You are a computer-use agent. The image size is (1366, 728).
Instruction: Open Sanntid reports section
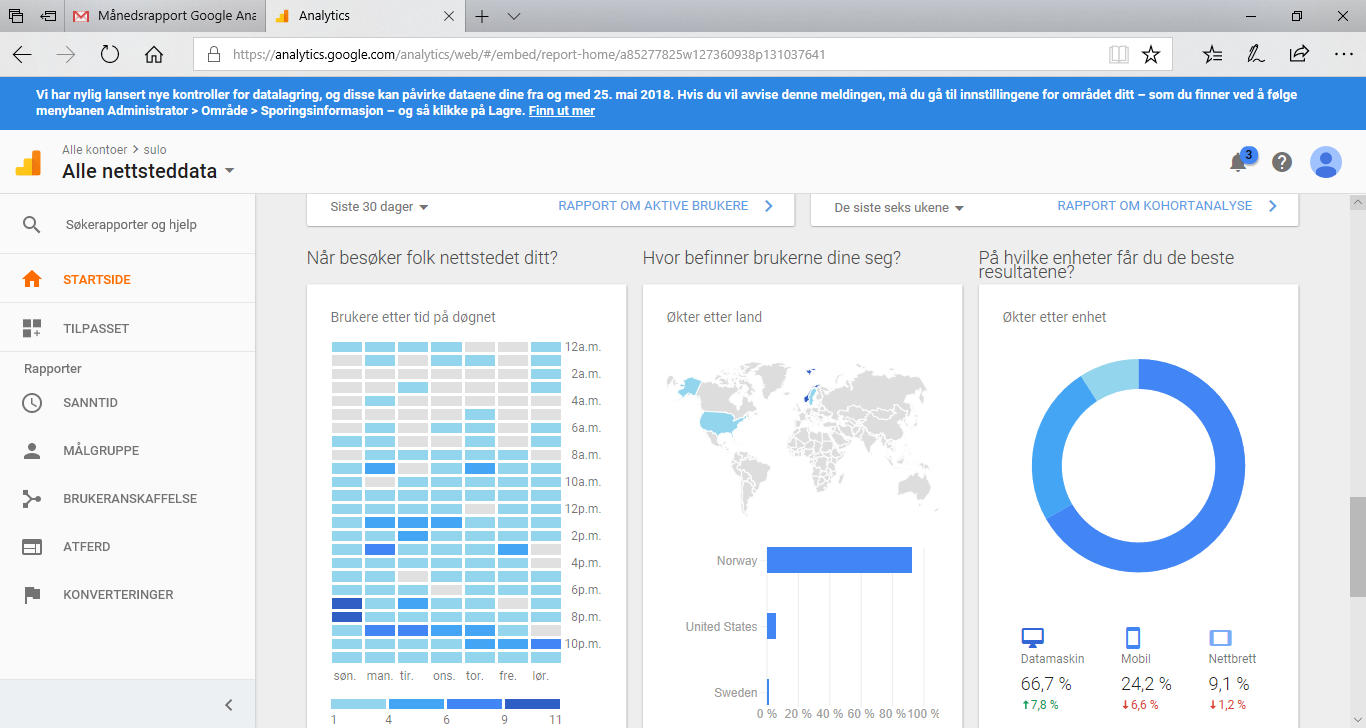point(127,403)
